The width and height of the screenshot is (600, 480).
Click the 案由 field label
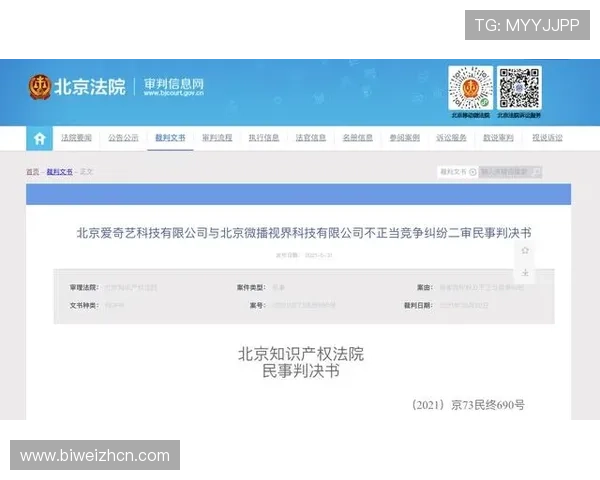pyautogui.click(x=425, y=287)
